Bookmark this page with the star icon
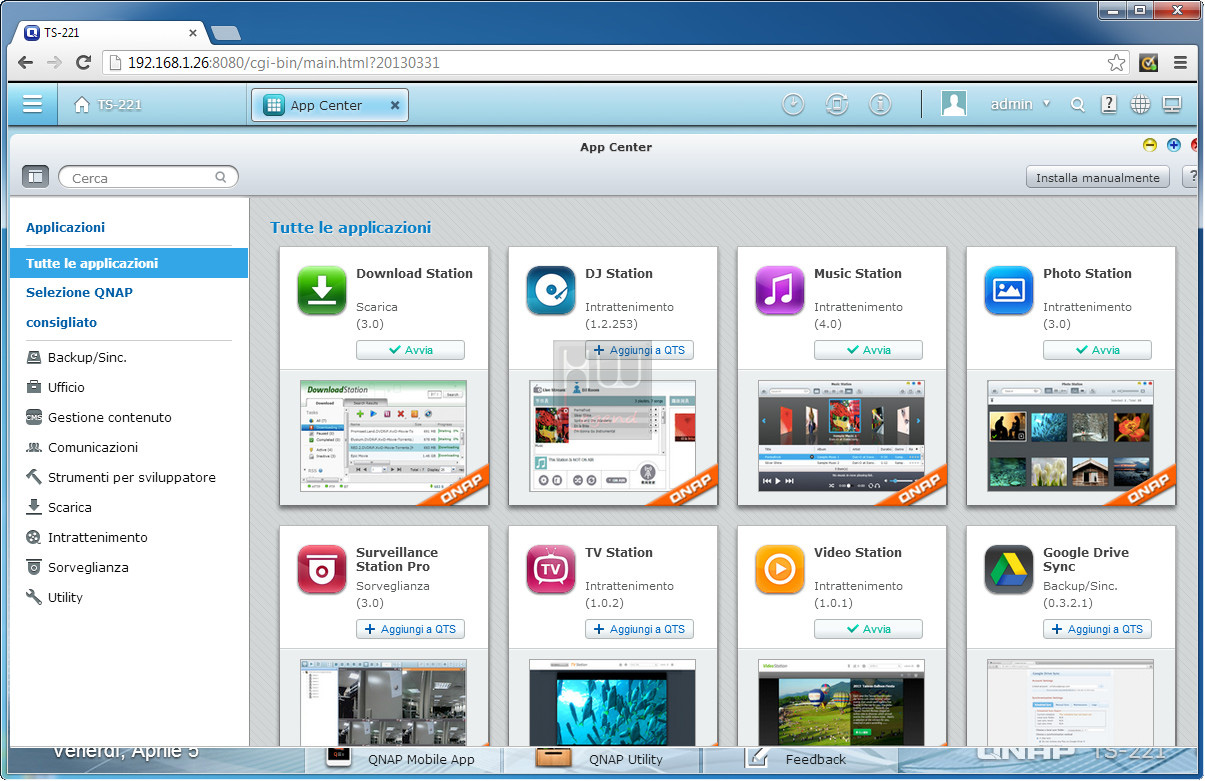 point(1116,62)
